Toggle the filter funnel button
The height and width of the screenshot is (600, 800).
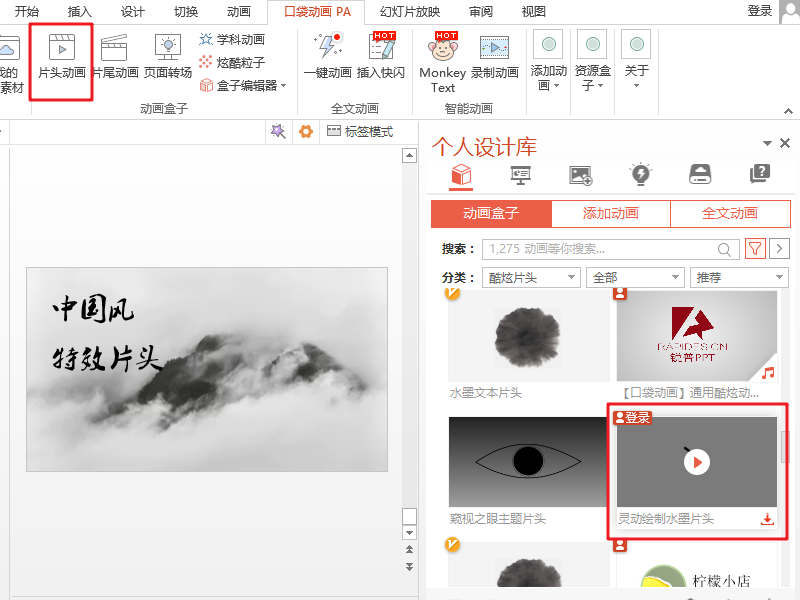(x=755, y=249)
